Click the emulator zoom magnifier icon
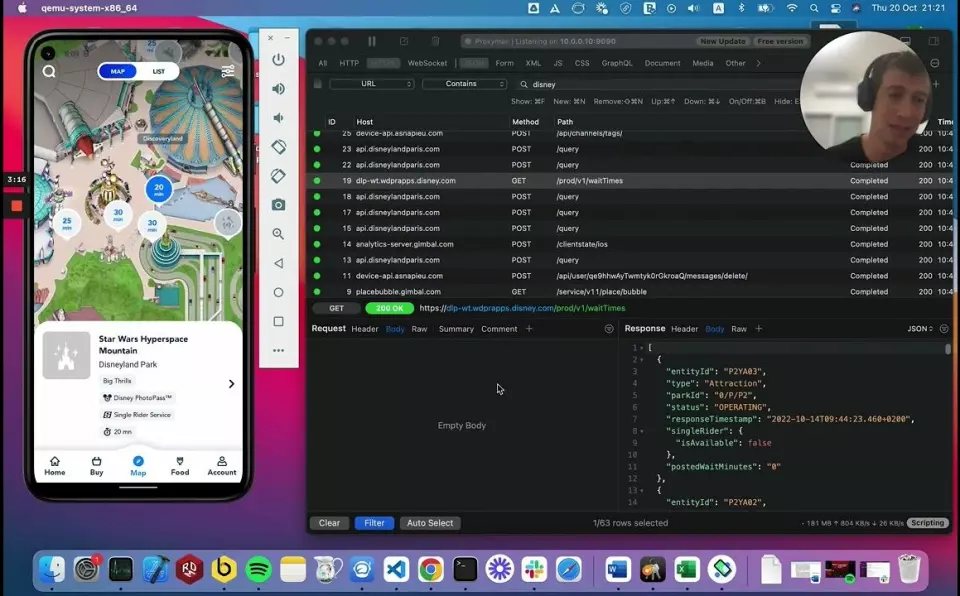This screenshot has width=960, height=596. coord(278,234)
